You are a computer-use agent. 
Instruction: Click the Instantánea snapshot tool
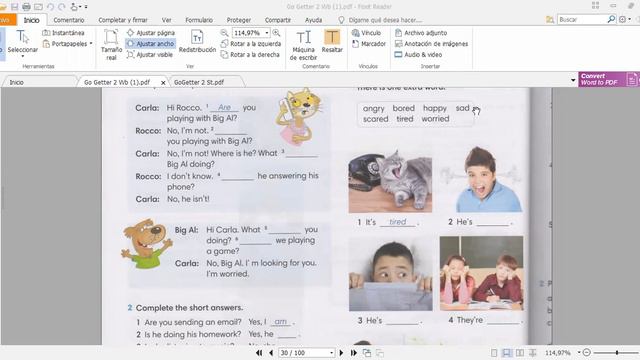pyautogui.click(x=64, y=33)
